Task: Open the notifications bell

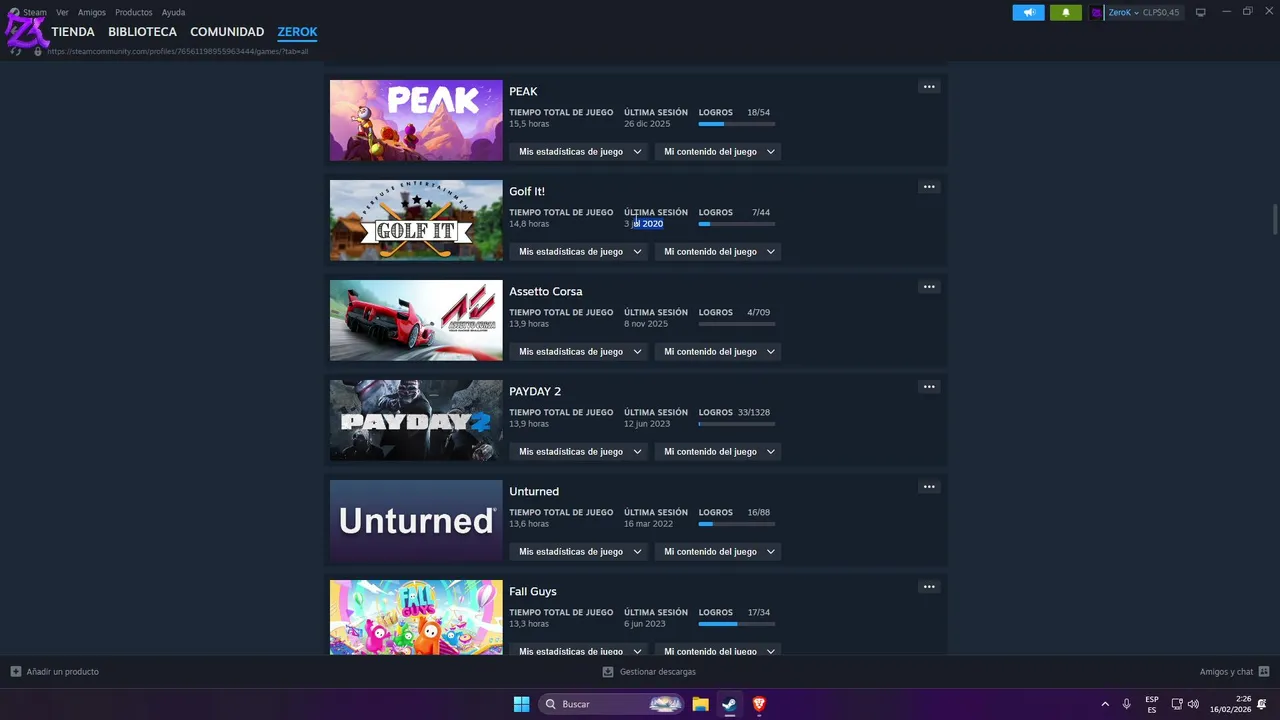Action: point(1065,13)
